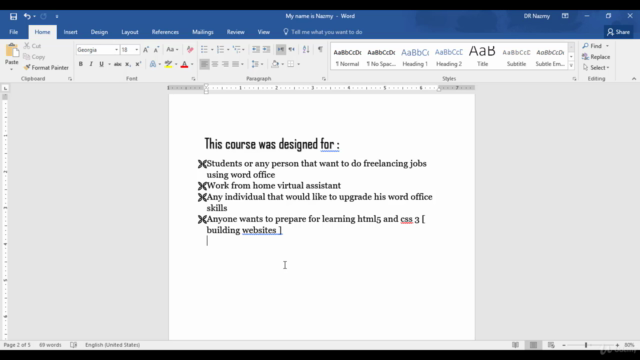Viewport: 640px width, 360px height.
Task: Toggle bold formatting
Action: [81, 64]
